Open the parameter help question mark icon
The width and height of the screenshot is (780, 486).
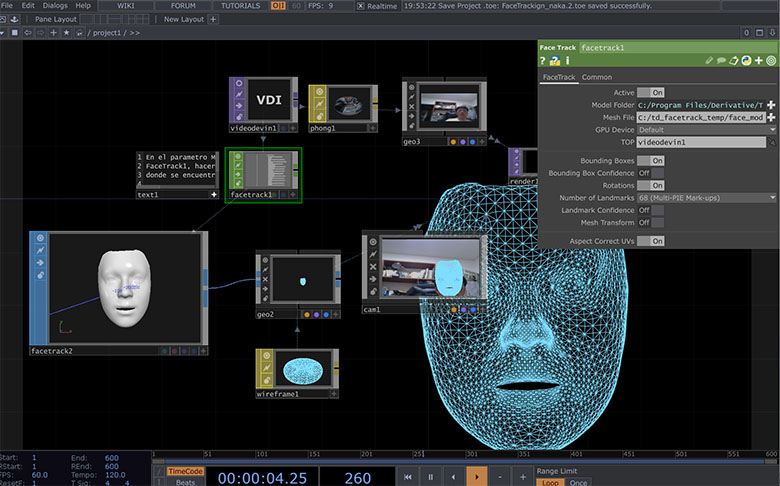point(543,61)
